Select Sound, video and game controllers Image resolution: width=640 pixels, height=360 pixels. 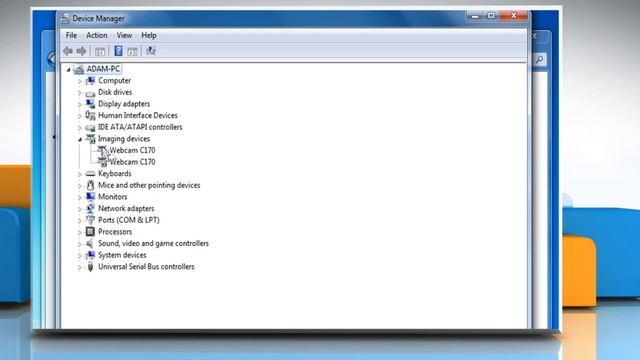153,243
